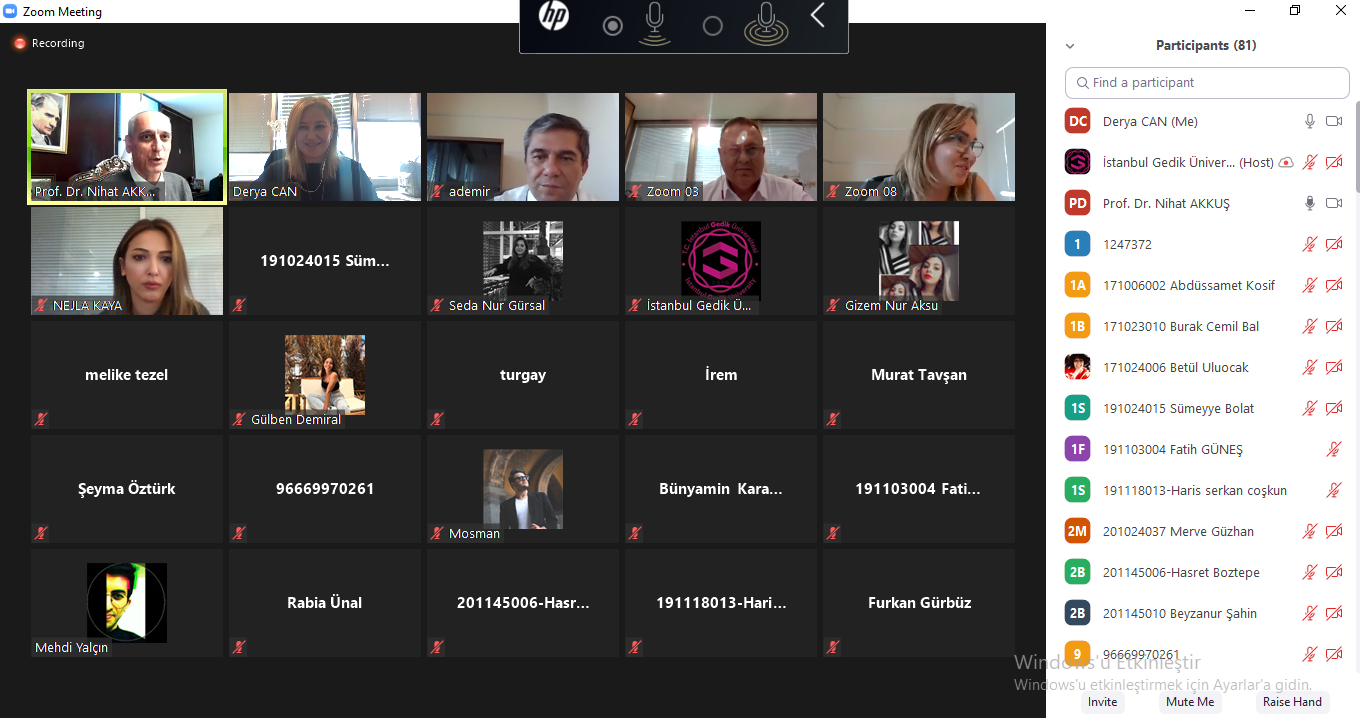1360x718 pixels.
Task: Click İstanbul Gedik Üniversitesi host avatar in list
Action: 1077,162
